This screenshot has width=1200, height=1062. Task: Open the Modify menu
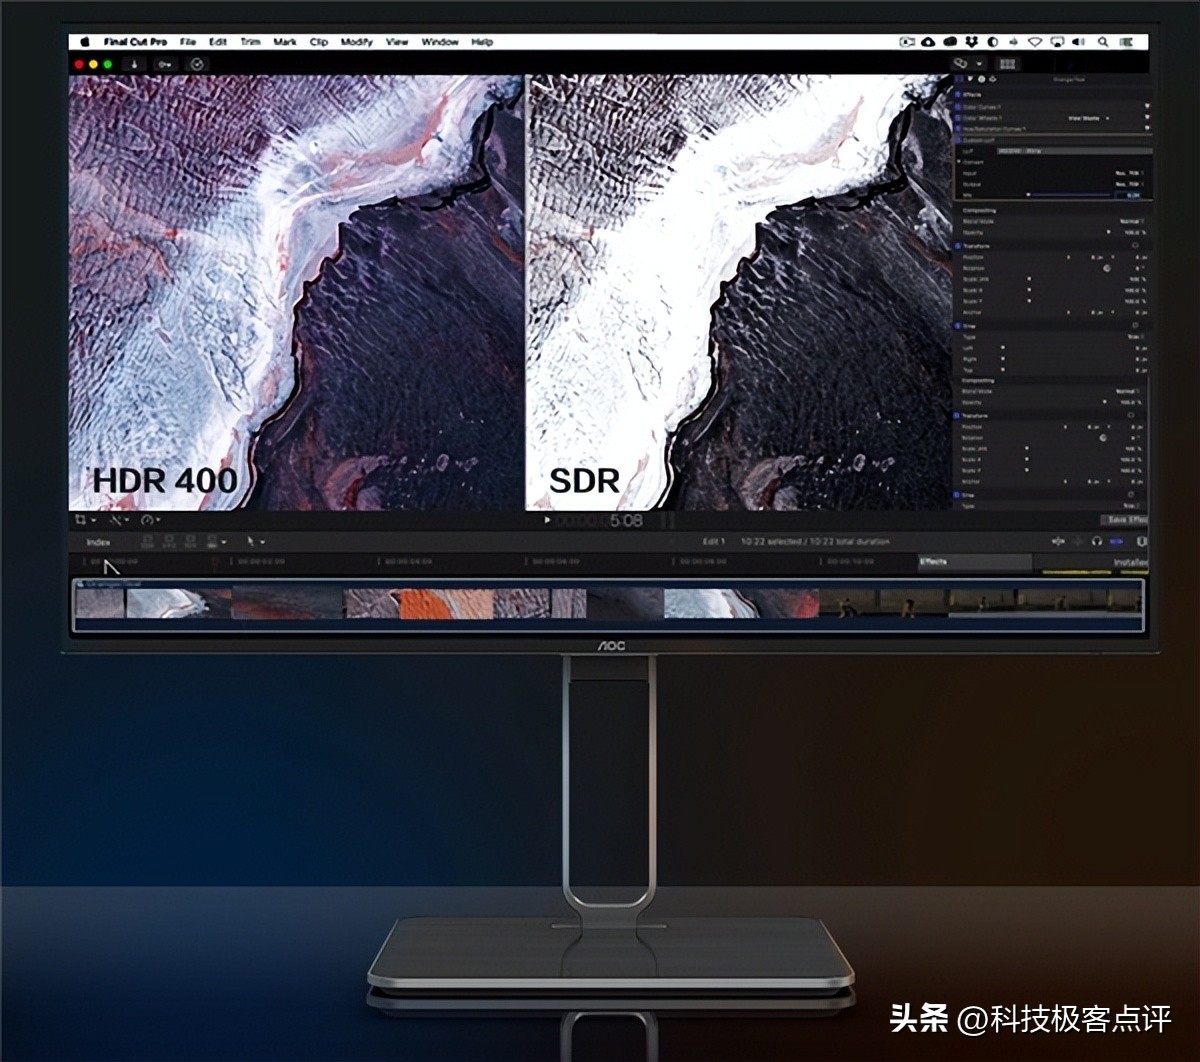pos(356,41)
